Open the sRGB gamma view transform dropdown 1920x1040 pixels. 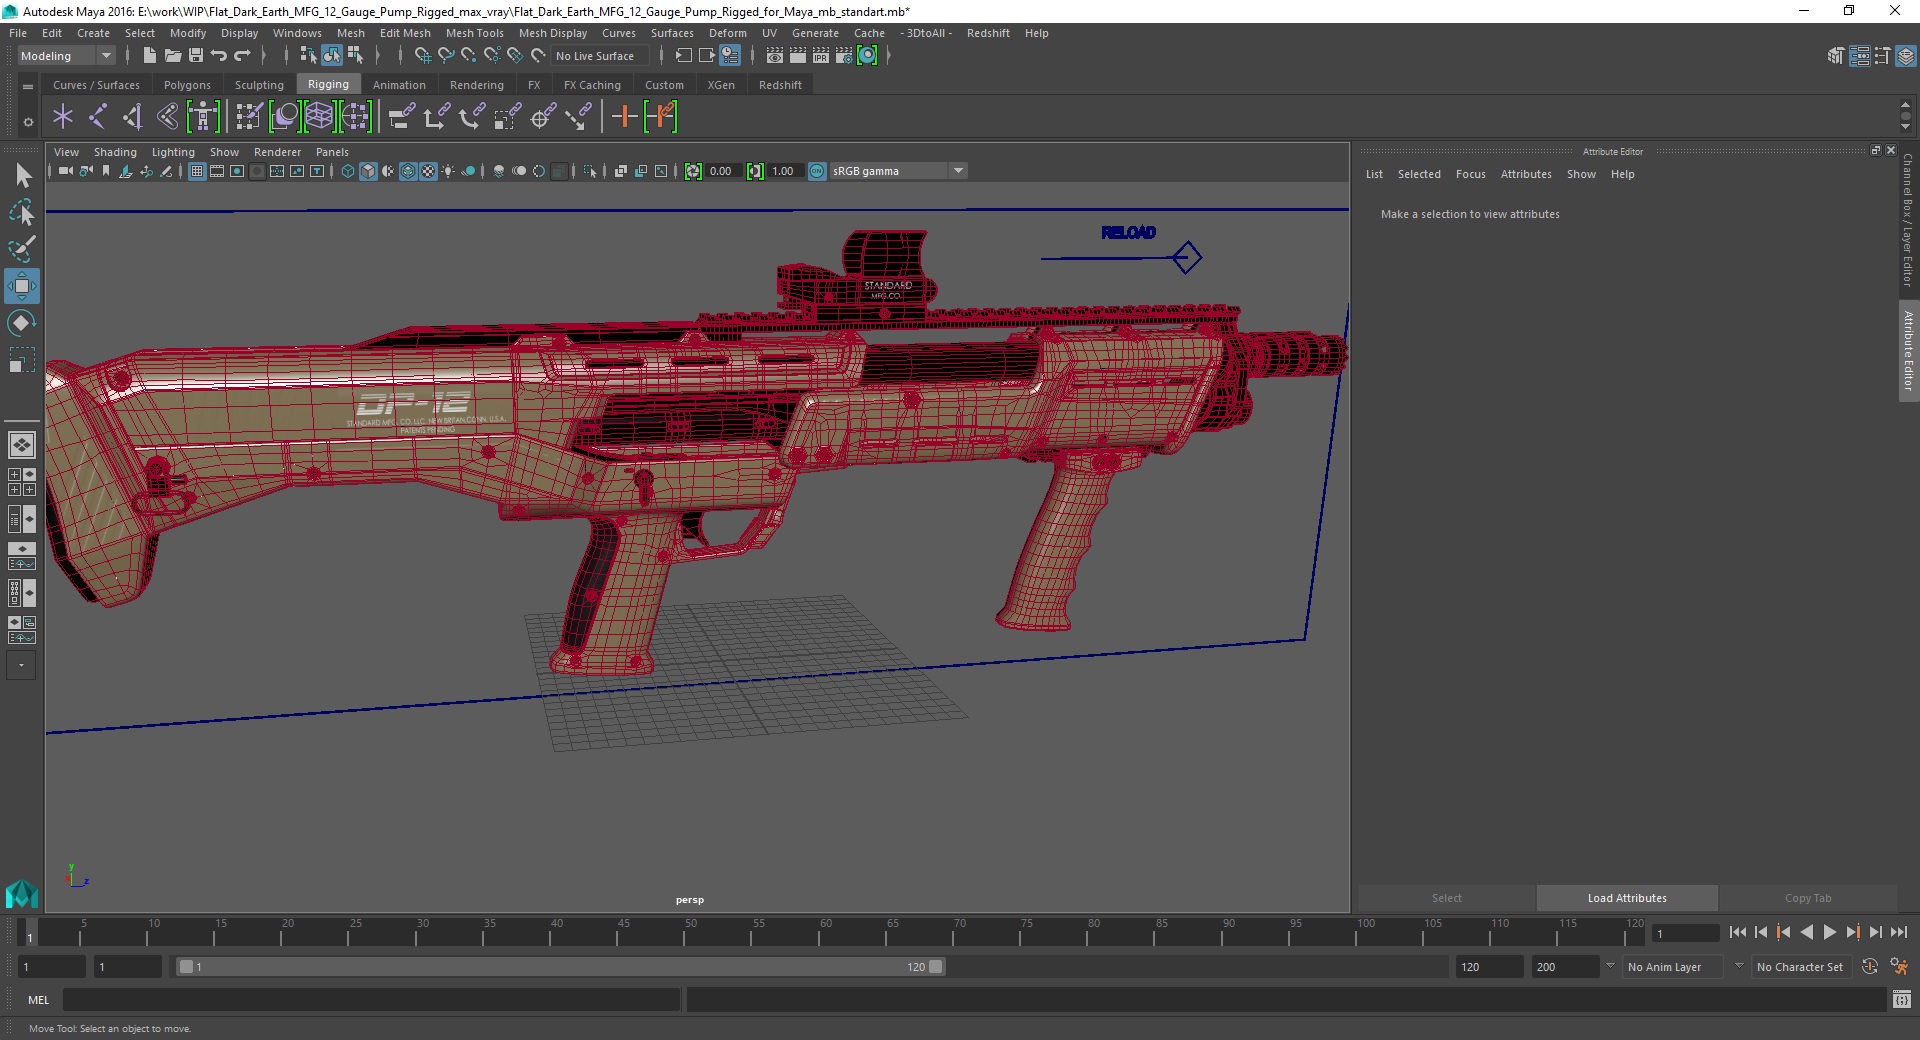(x=898, y=171)
